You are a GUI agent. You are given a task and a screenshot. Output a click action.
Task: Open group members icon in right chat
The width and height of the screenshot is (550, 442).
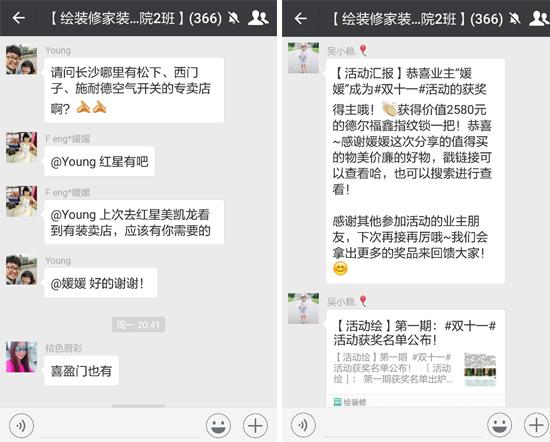tap(539, 18)
